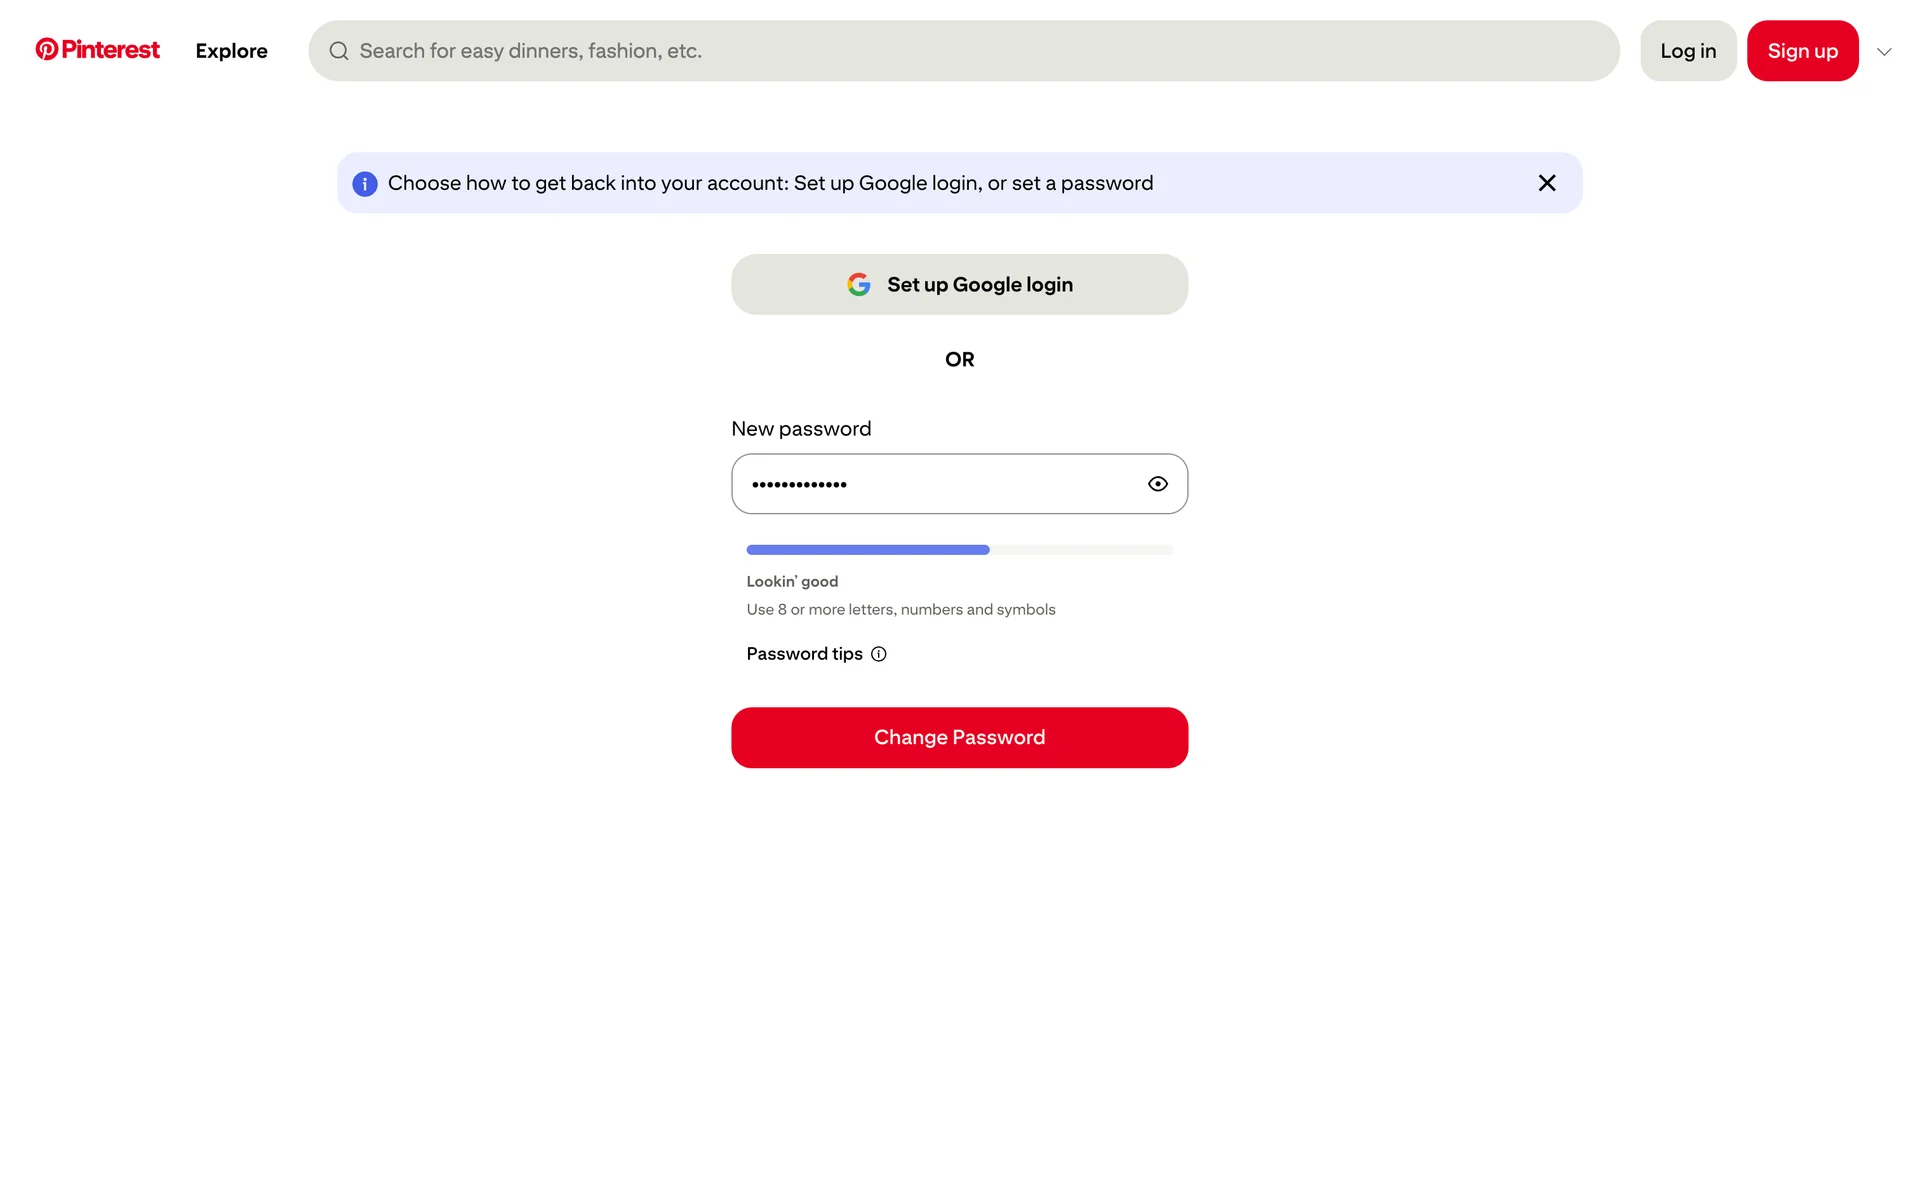
Task: Open Password tips text
Action: pos(804,654)
